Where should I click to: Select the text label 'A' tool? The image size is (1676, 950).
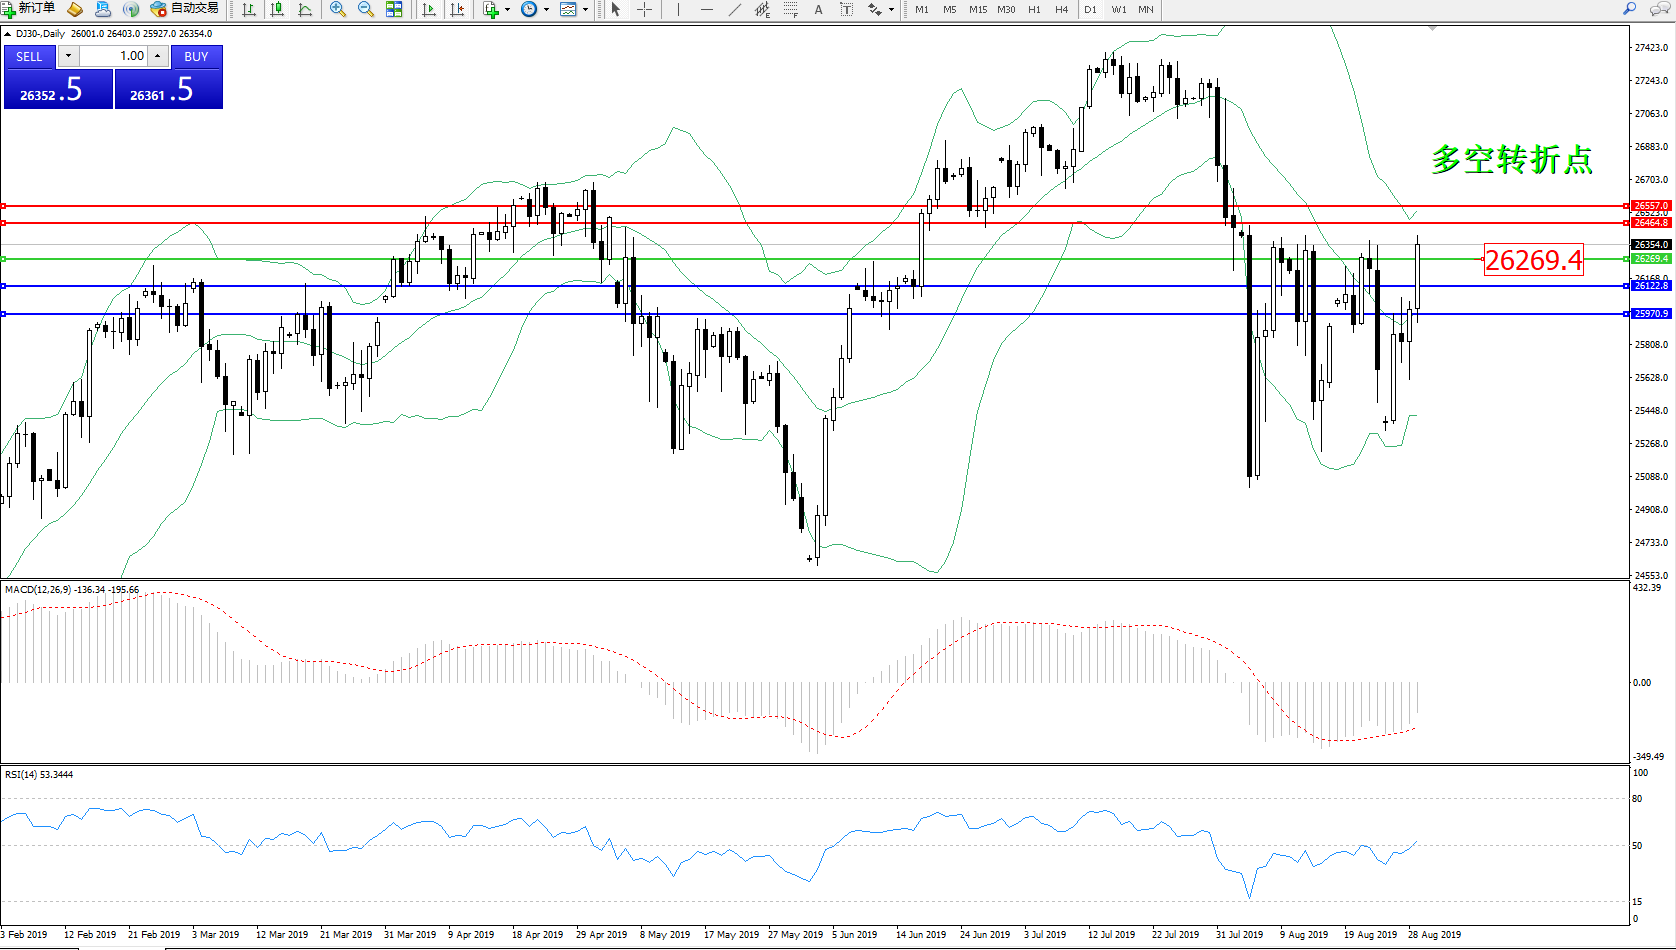click(x=818, y=9)
